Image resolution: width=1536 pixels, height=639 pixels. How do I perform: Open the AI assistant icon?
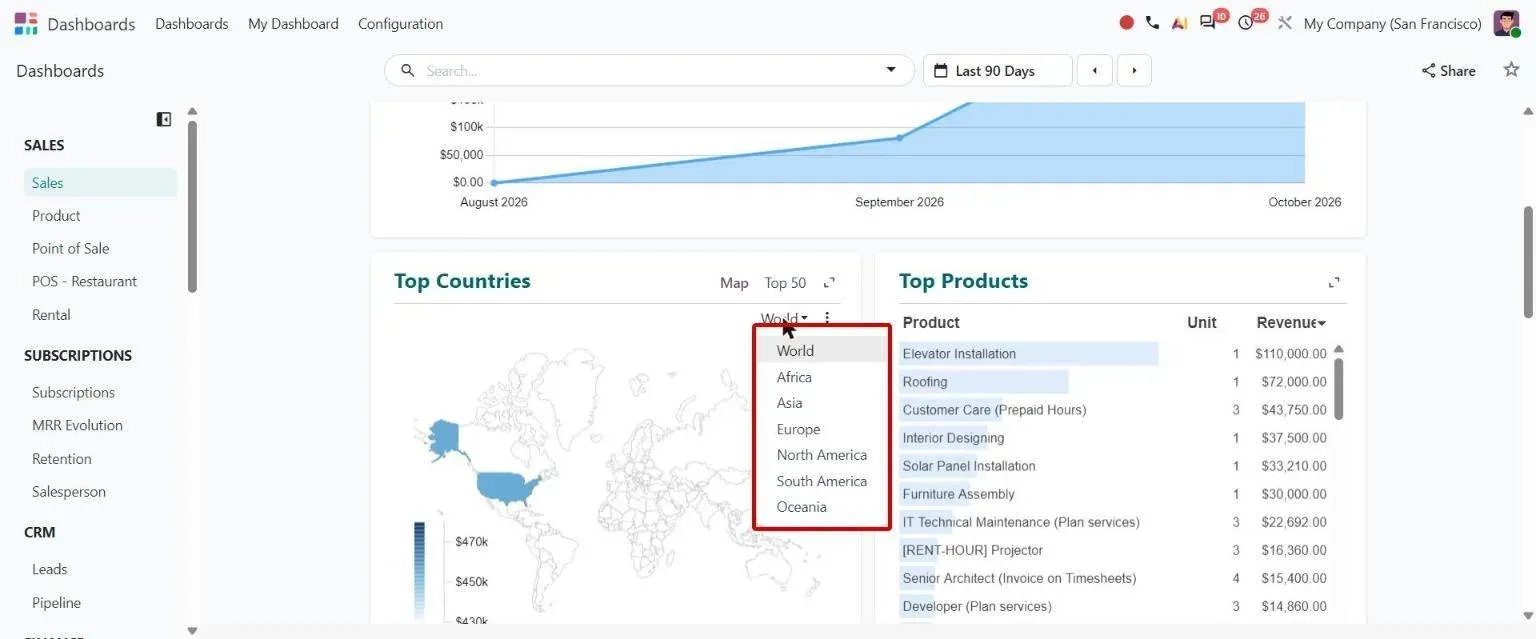(x=1180, y=23)
